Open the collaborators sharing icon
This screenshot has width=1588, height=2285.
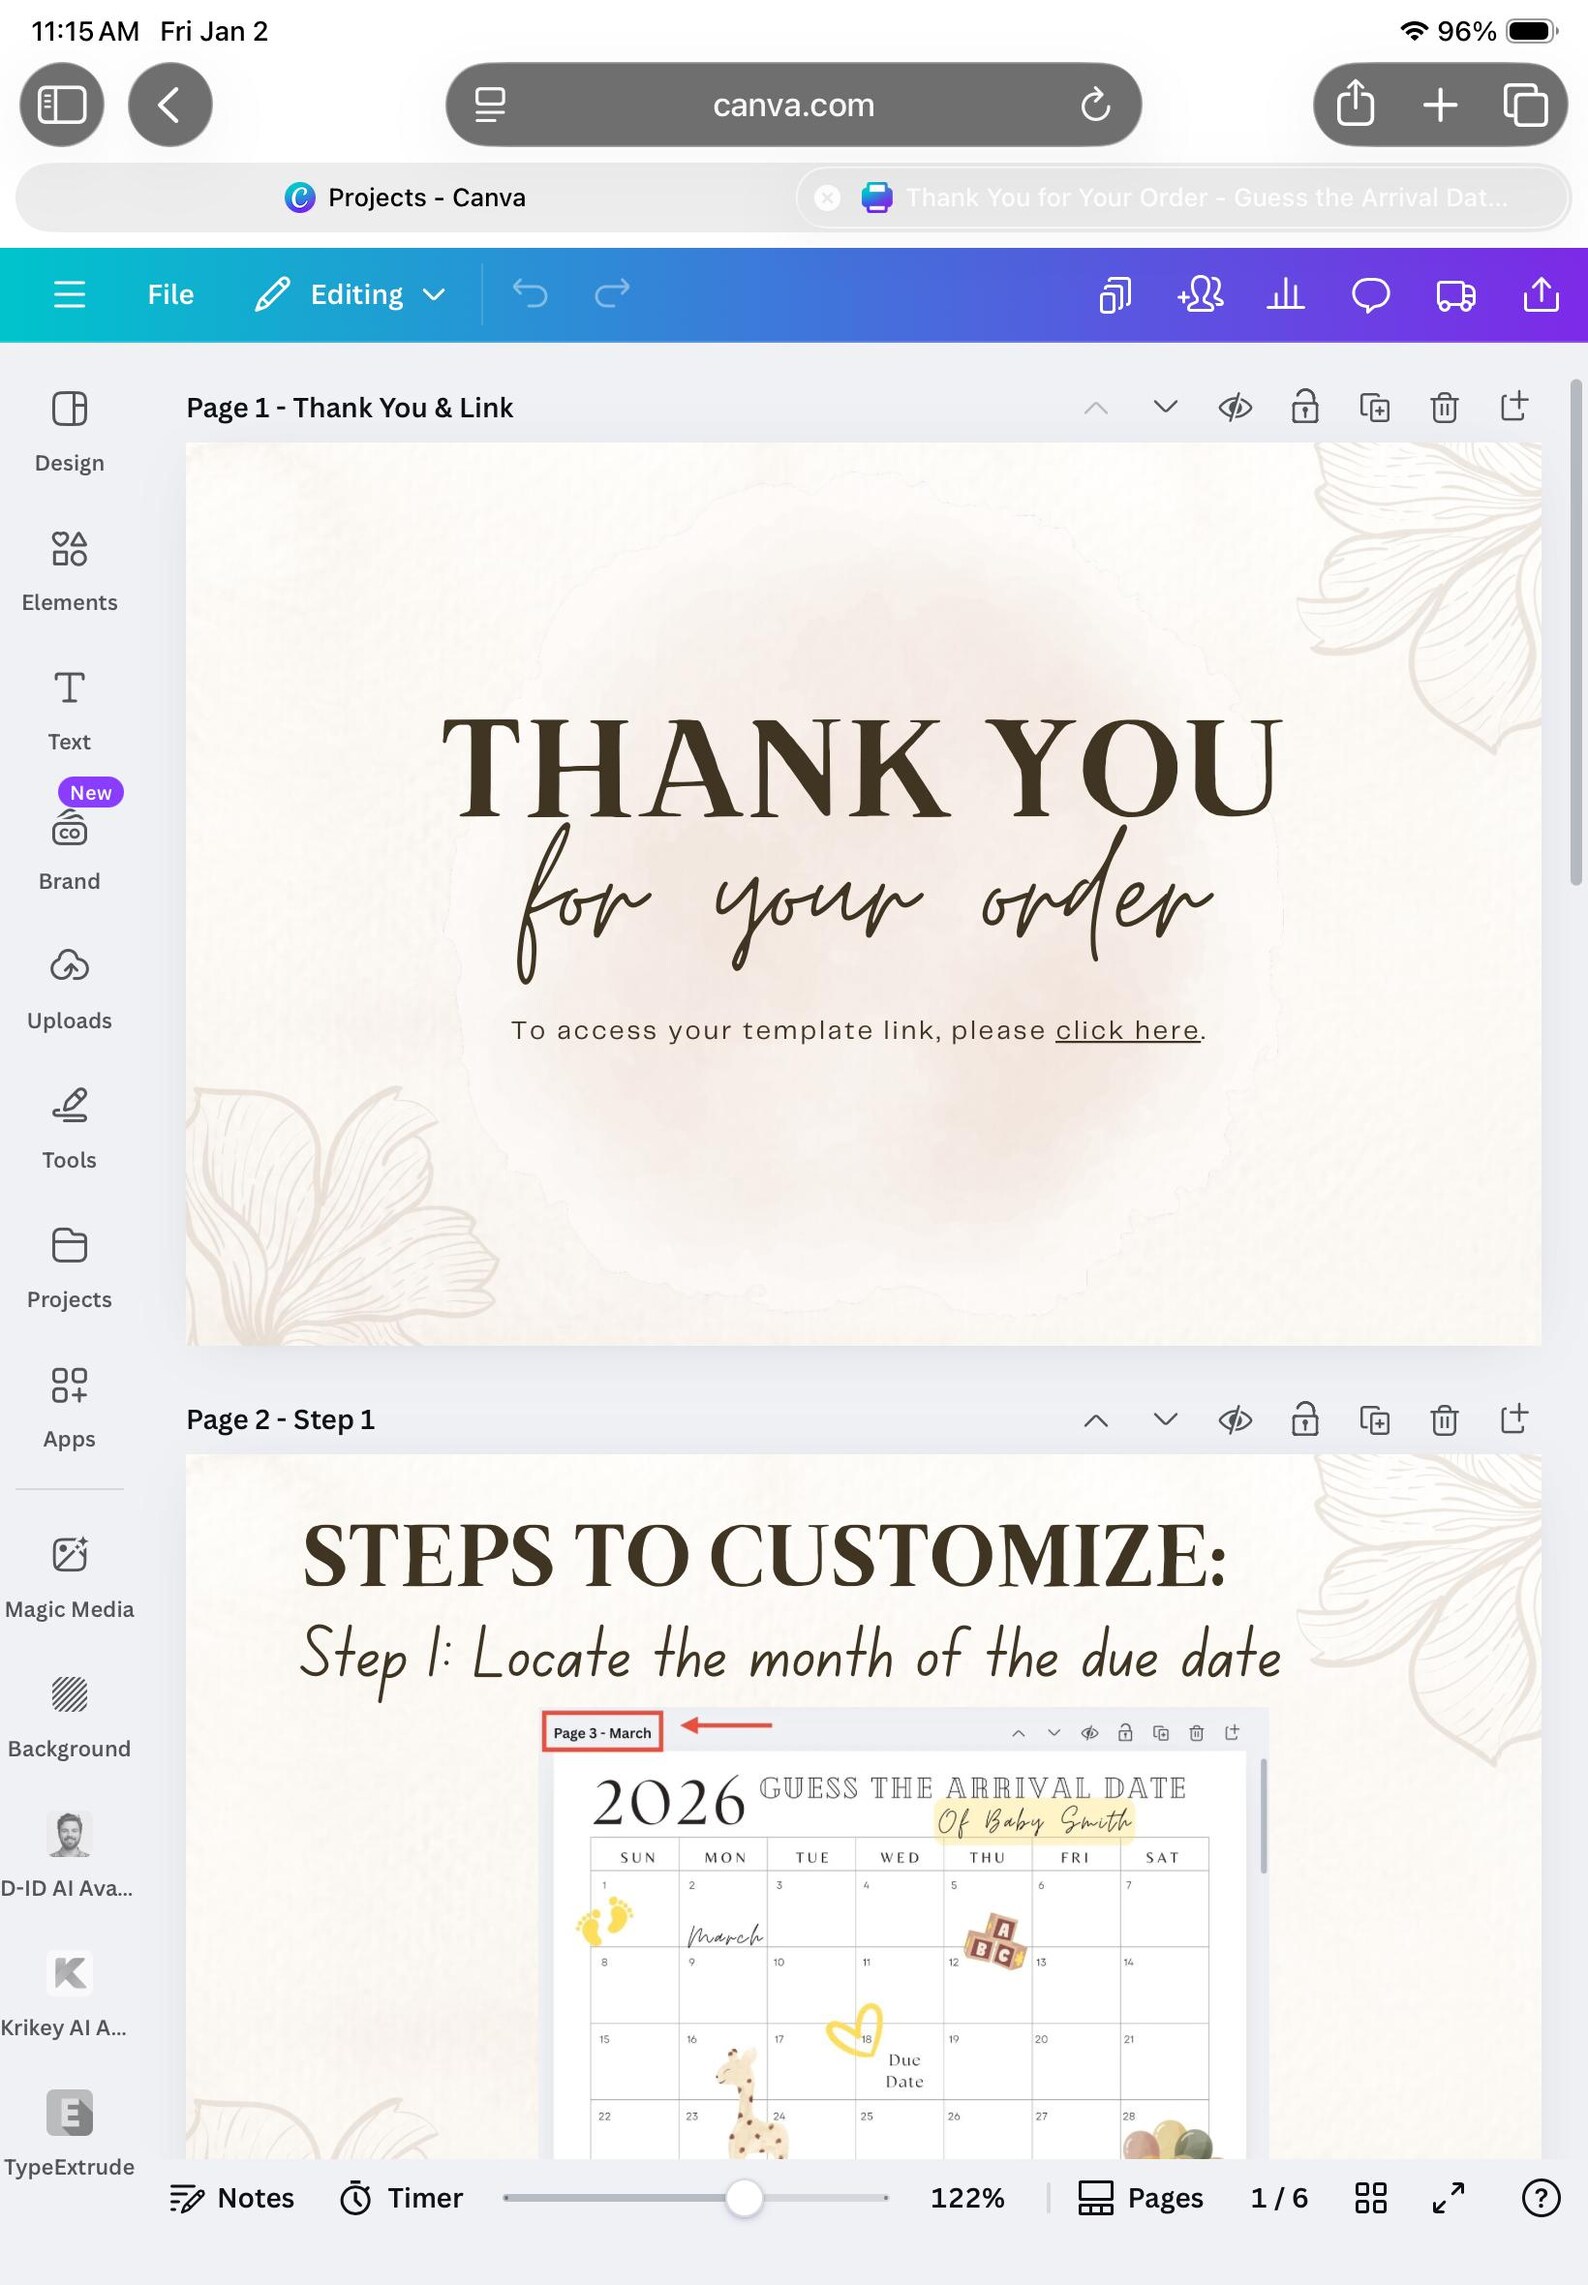pyautogui.click(x=1200, y=295)
